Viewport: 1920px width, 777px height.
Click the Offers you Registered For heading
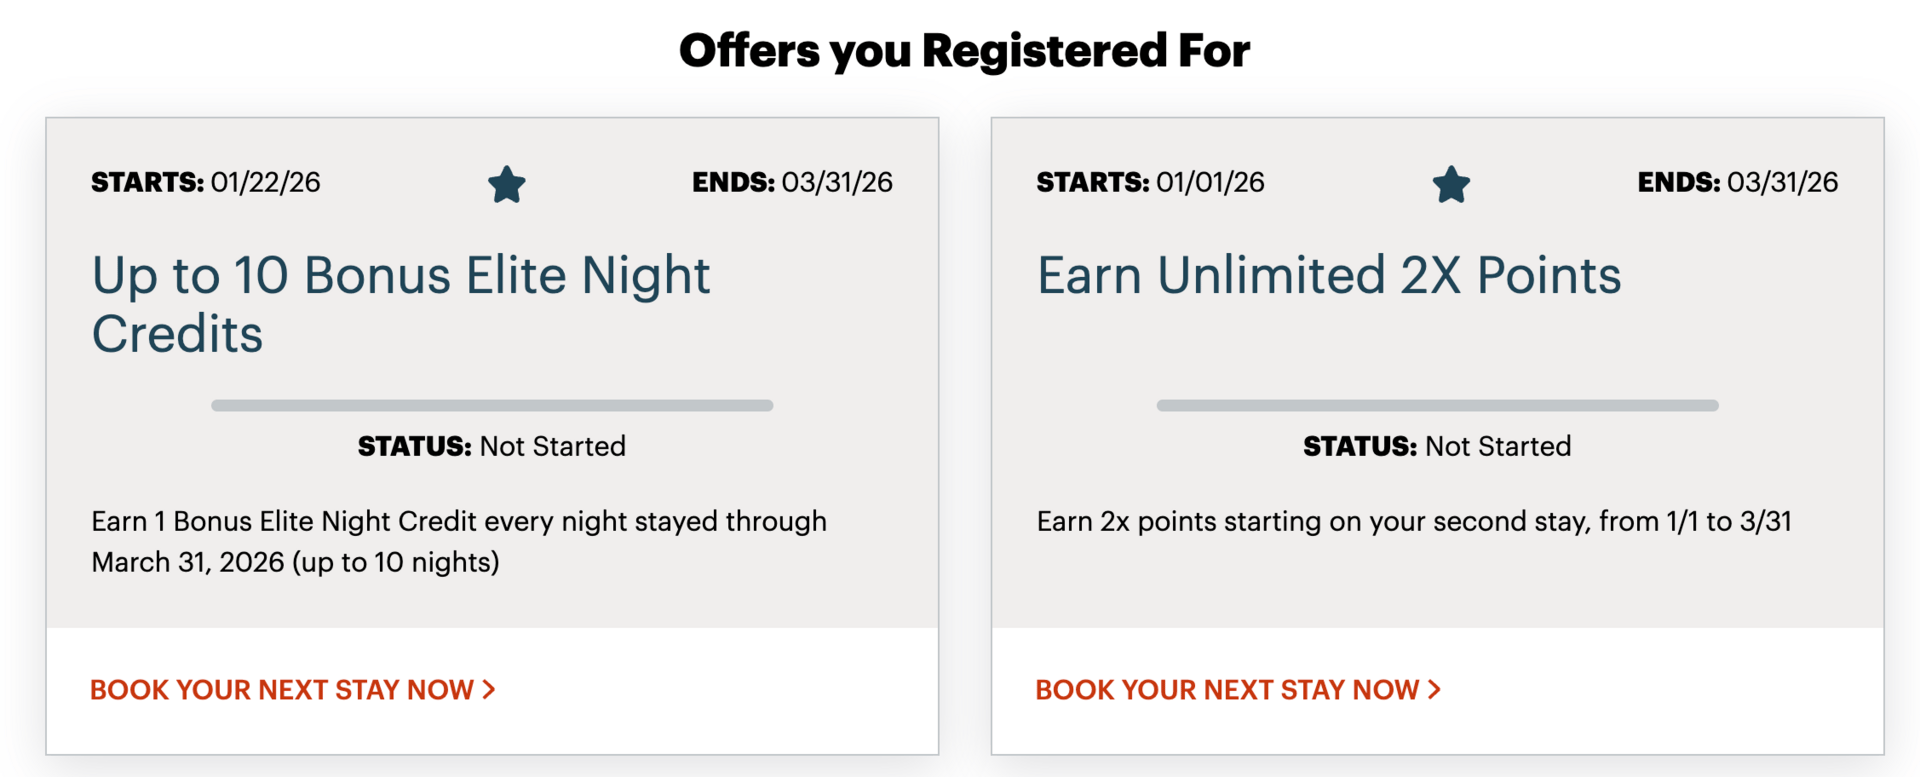[x=964, y=49]
